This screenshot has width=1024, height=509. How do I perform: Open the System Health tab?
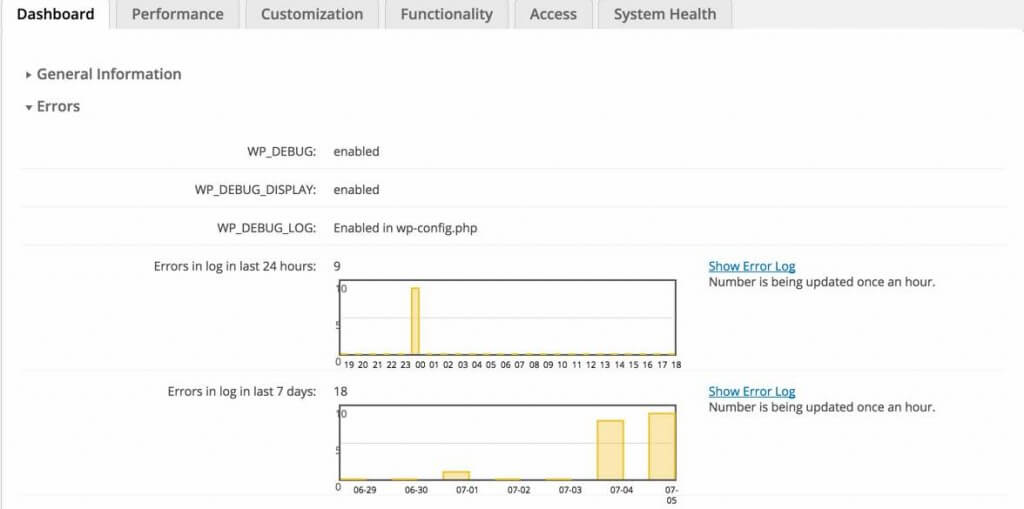664,14
